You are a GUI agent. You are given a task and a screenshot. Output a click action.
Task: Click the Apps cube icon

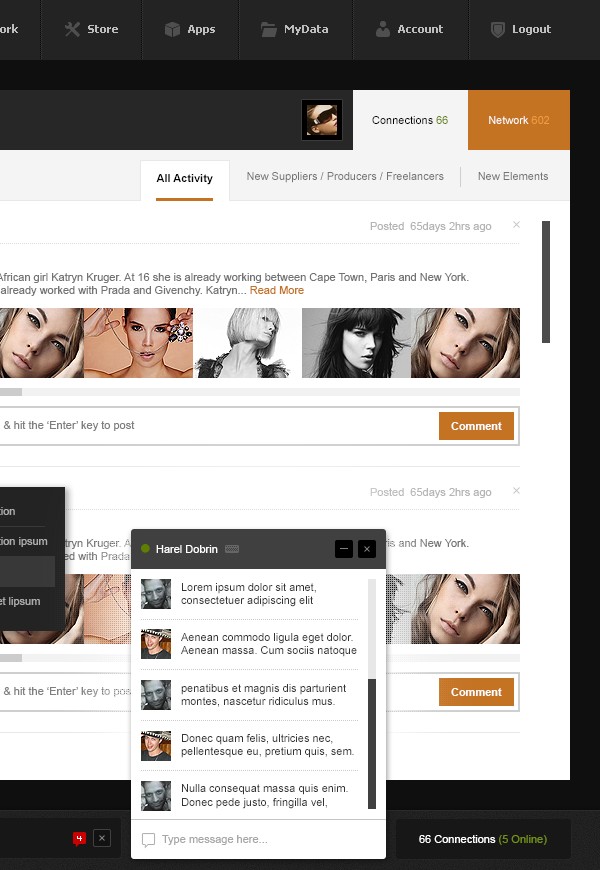[173, 29]
